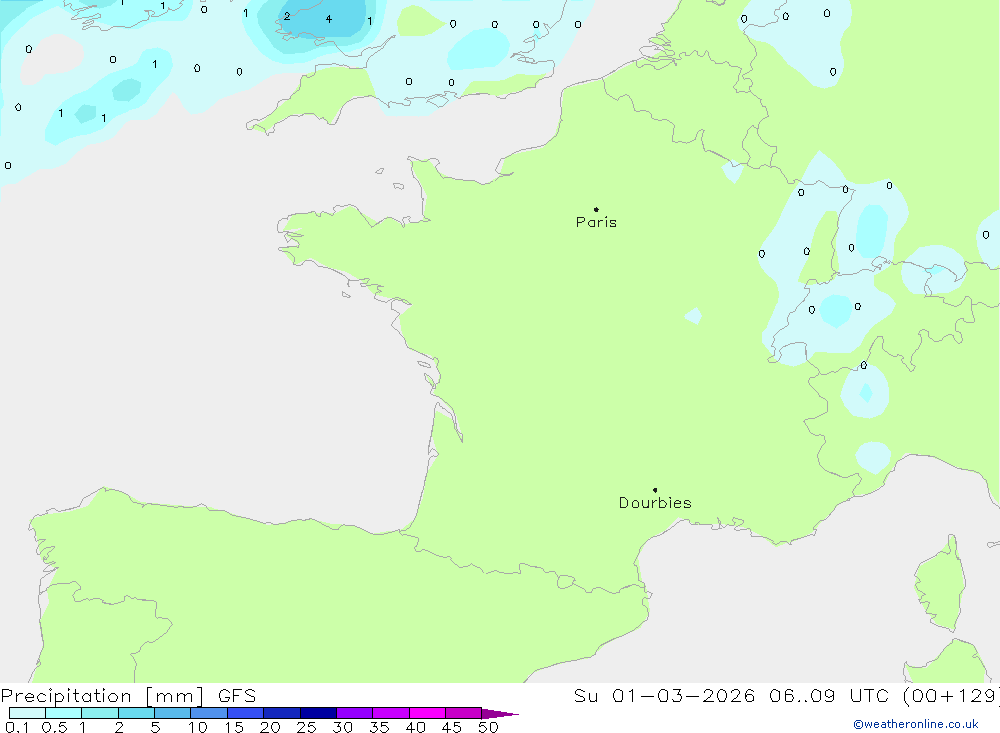Click the legend label 50

point(488,727)
